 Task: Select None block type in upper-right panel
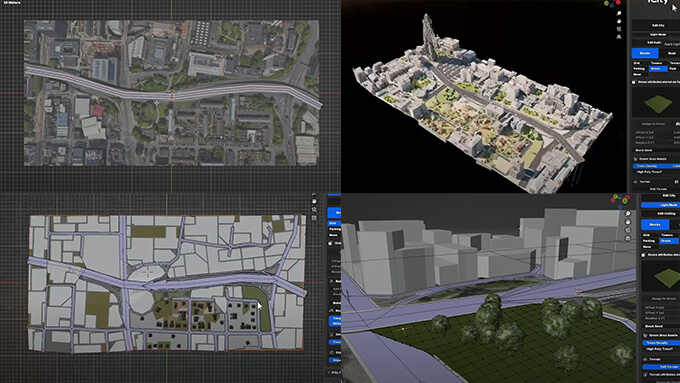(x=640, y=74)
